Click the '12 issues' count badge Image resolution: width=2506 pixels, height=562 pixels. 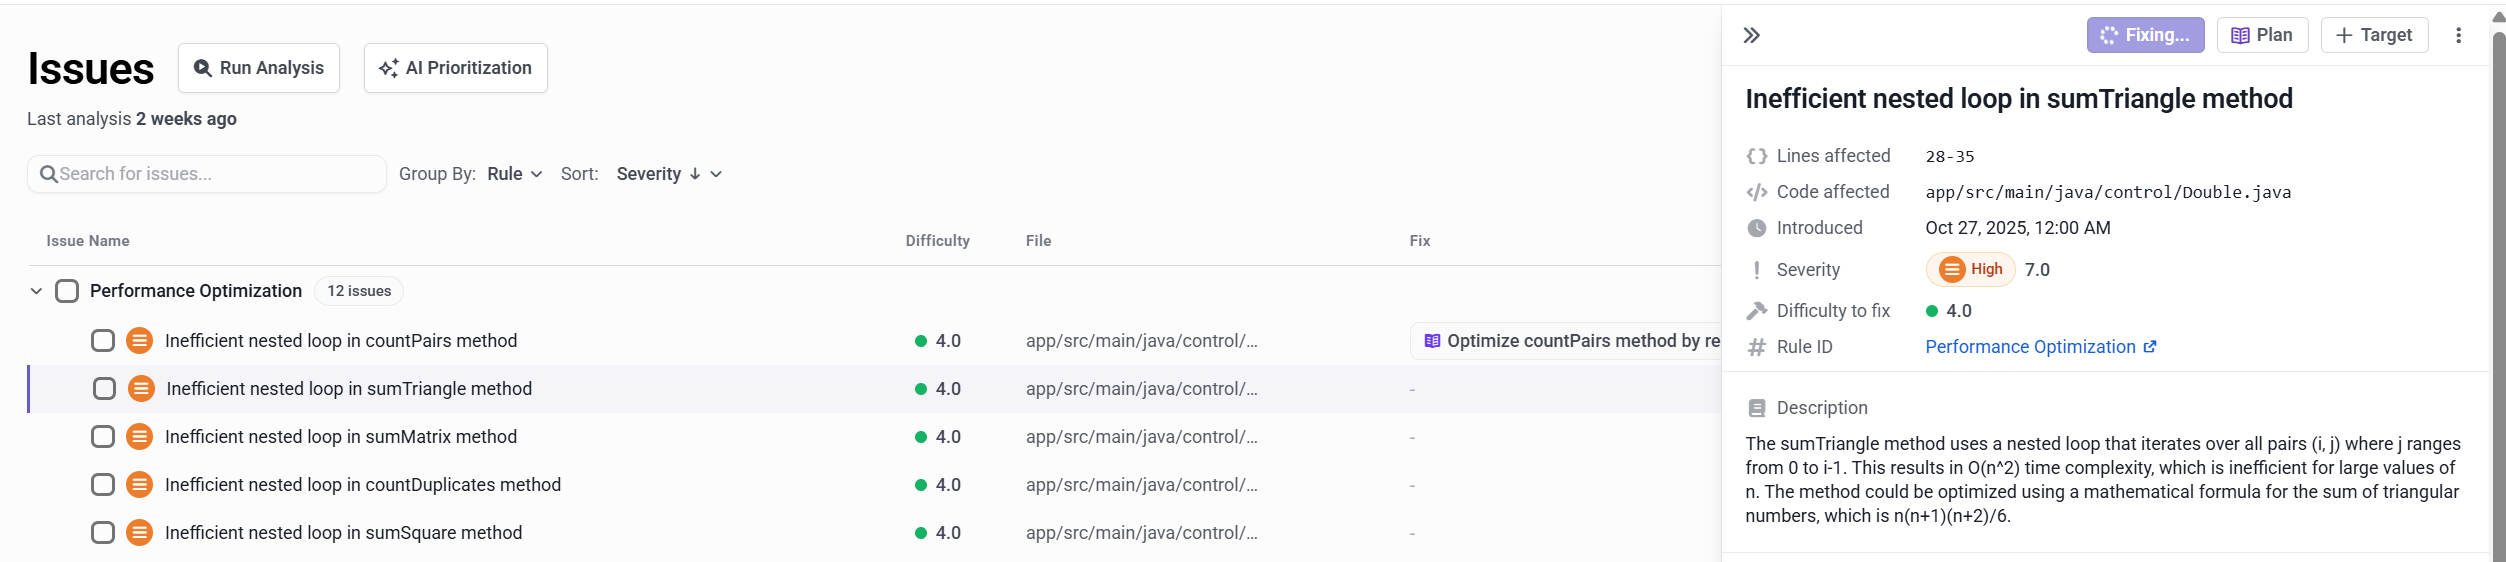359,291
